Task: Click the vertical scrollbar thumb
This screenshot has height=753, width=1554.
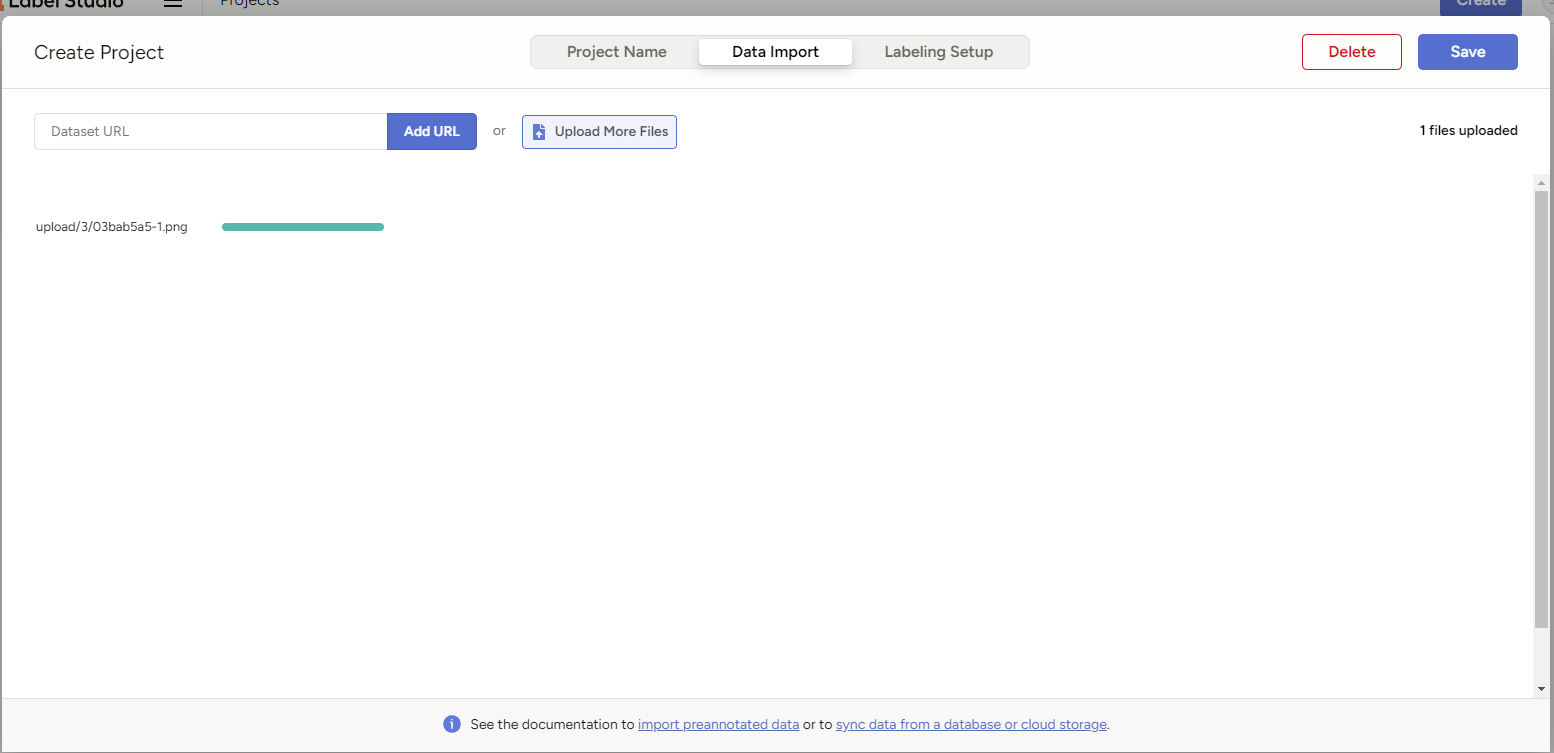Action: click(x=1541, y=410)
